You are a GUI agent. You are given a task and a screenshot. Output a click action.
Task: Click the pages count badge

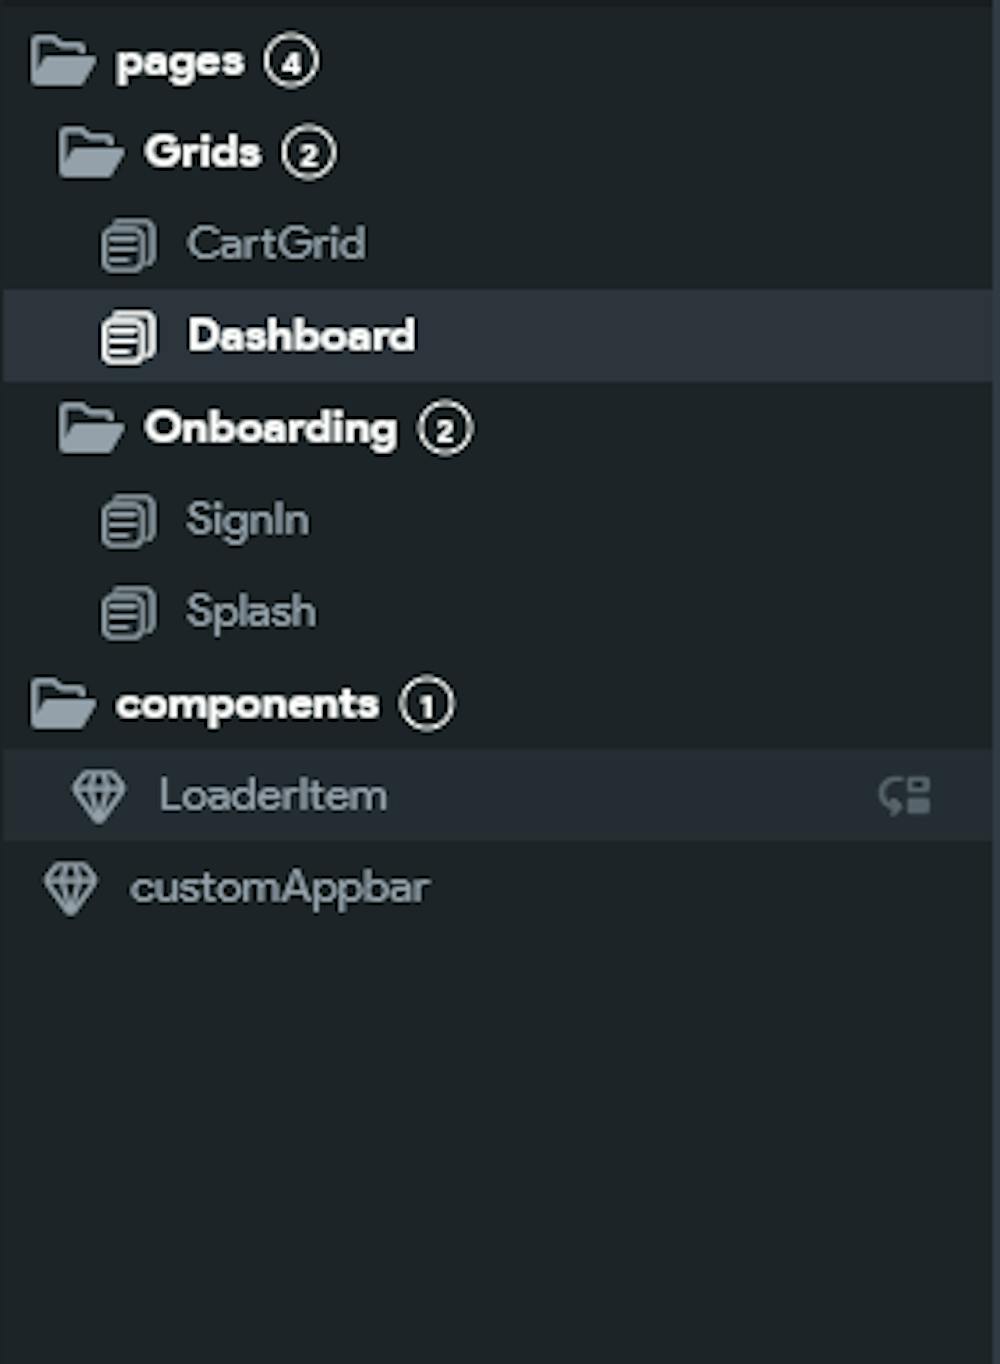[291, 63]
